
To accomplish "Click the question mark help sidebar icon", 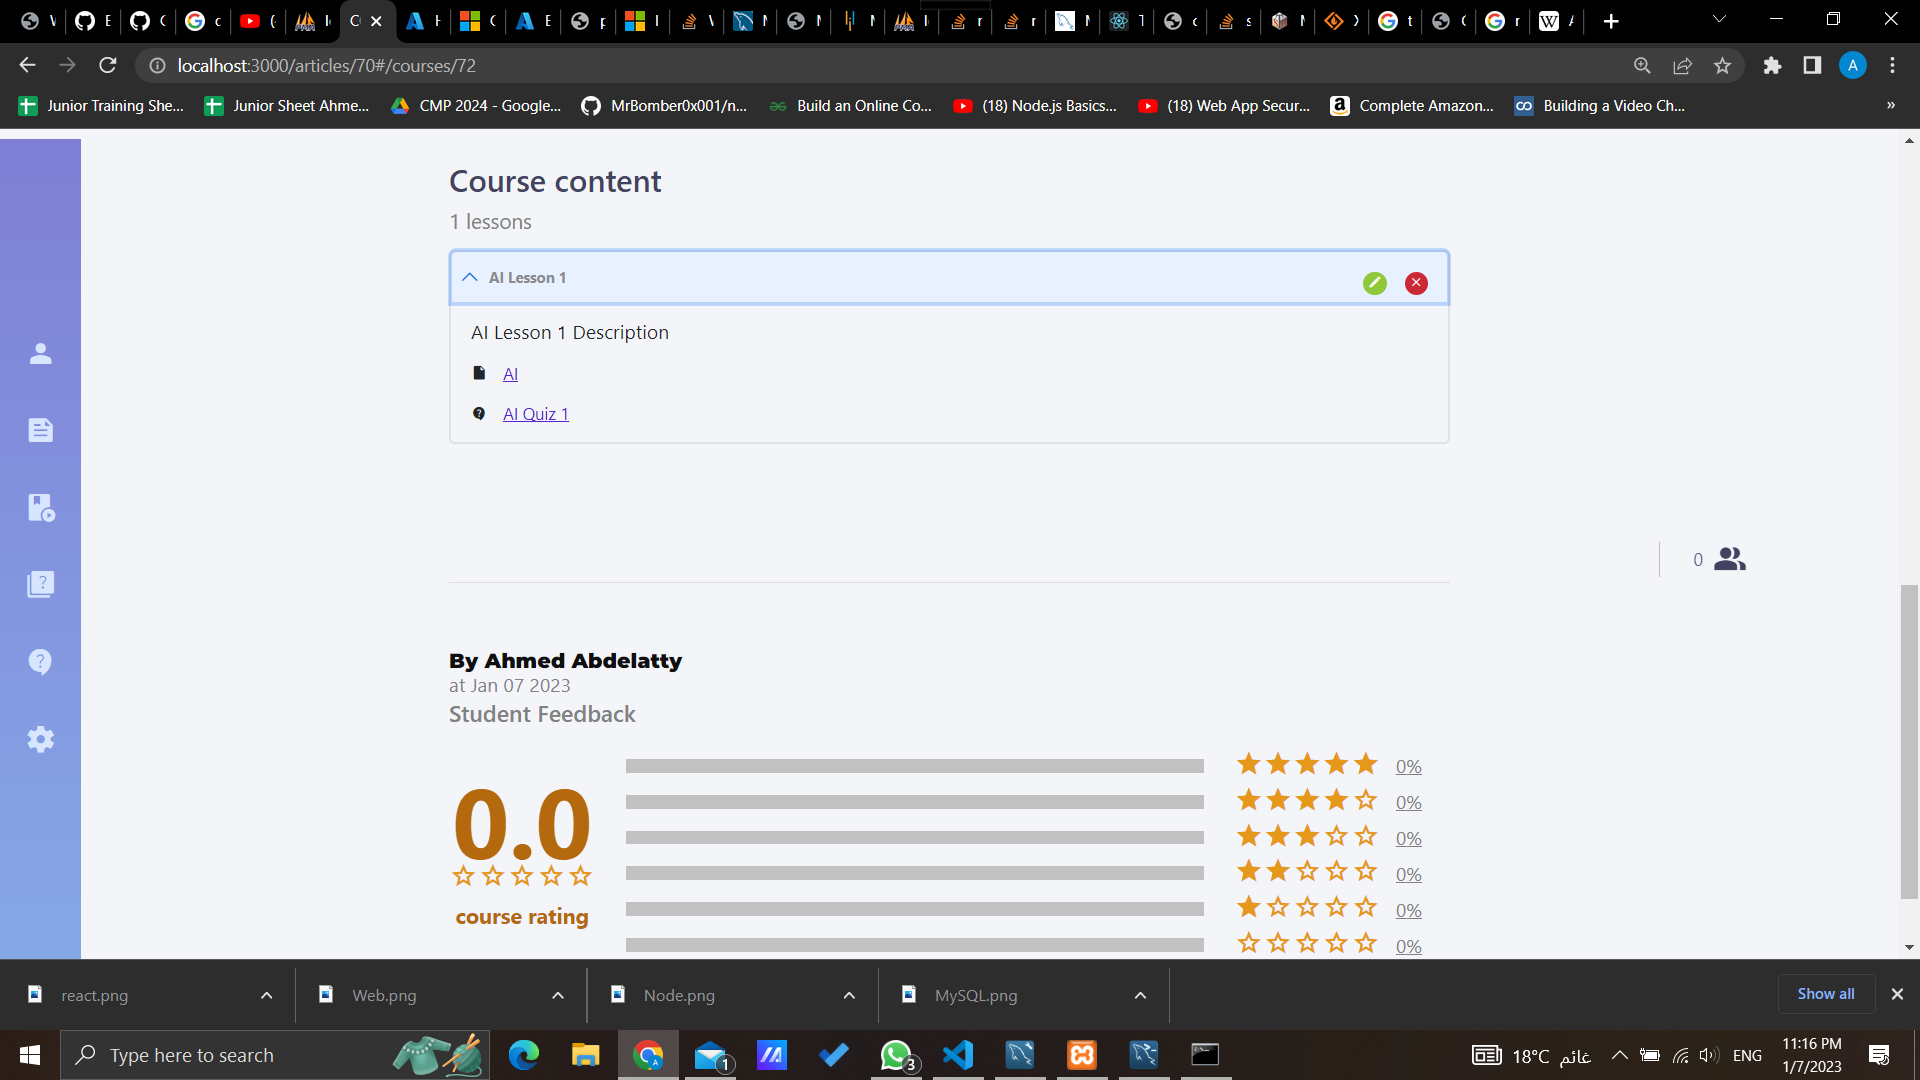I will [40, 661].
